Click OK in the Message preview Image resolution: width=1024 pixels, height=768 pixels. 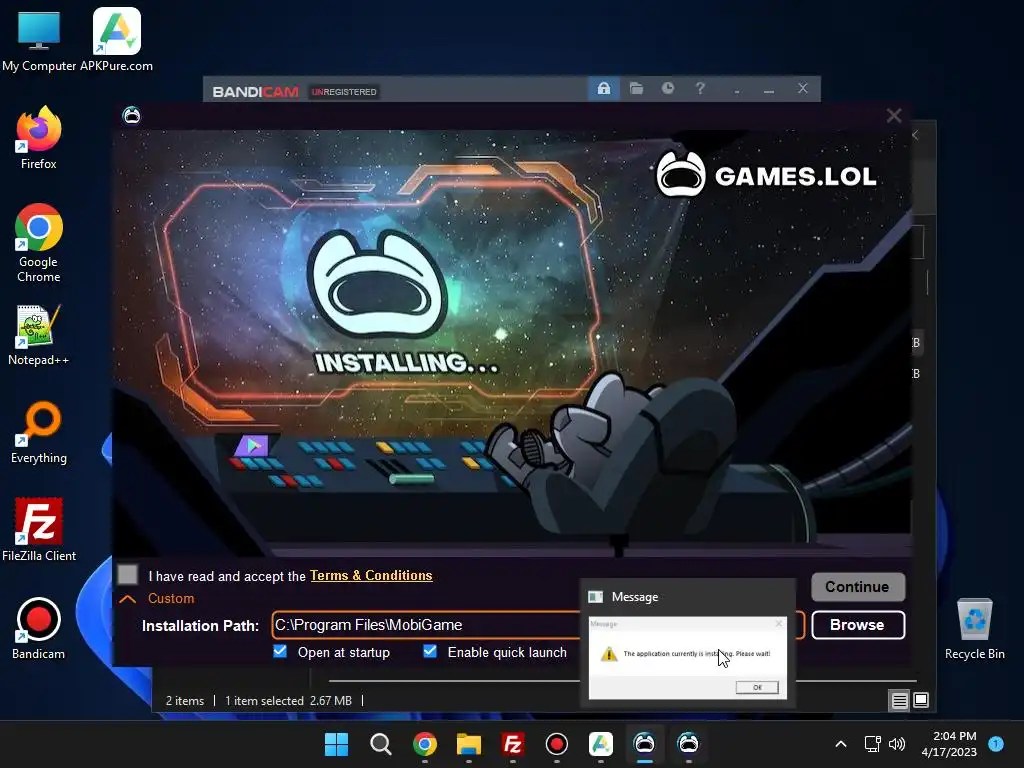(x=757, y=687)
